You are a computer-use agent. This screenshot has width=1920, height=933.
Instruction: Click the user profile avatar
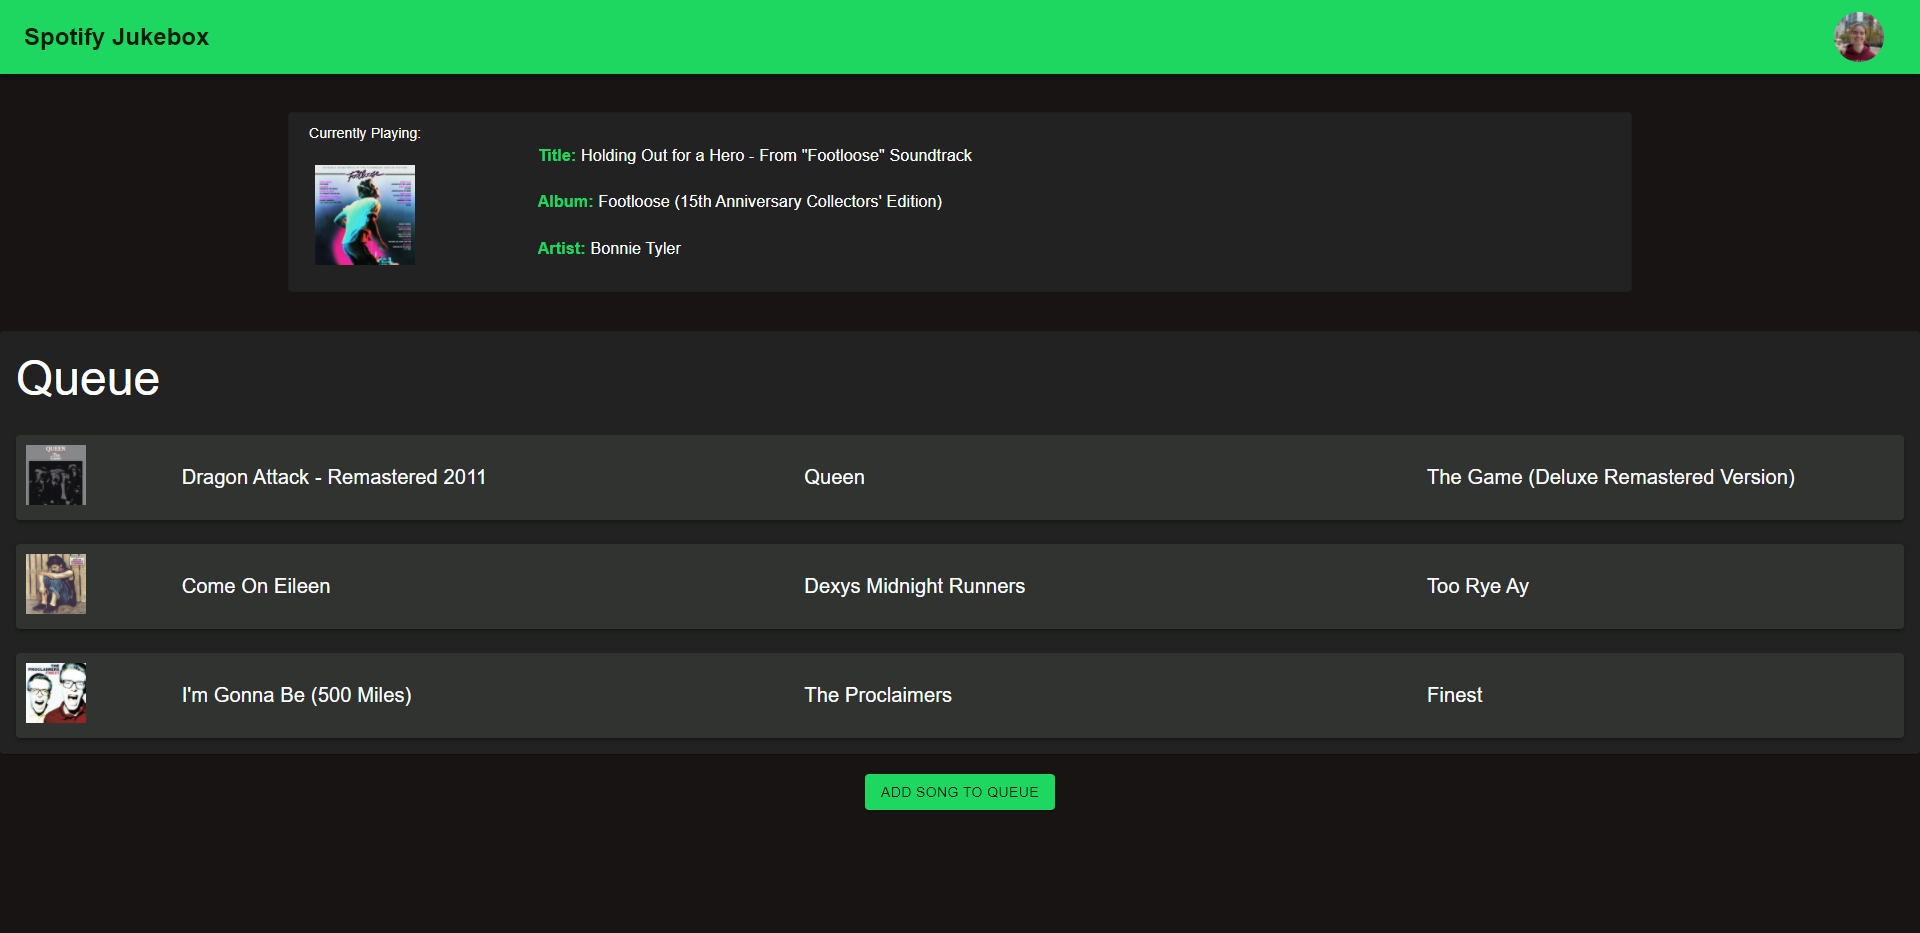point(1858,36)
